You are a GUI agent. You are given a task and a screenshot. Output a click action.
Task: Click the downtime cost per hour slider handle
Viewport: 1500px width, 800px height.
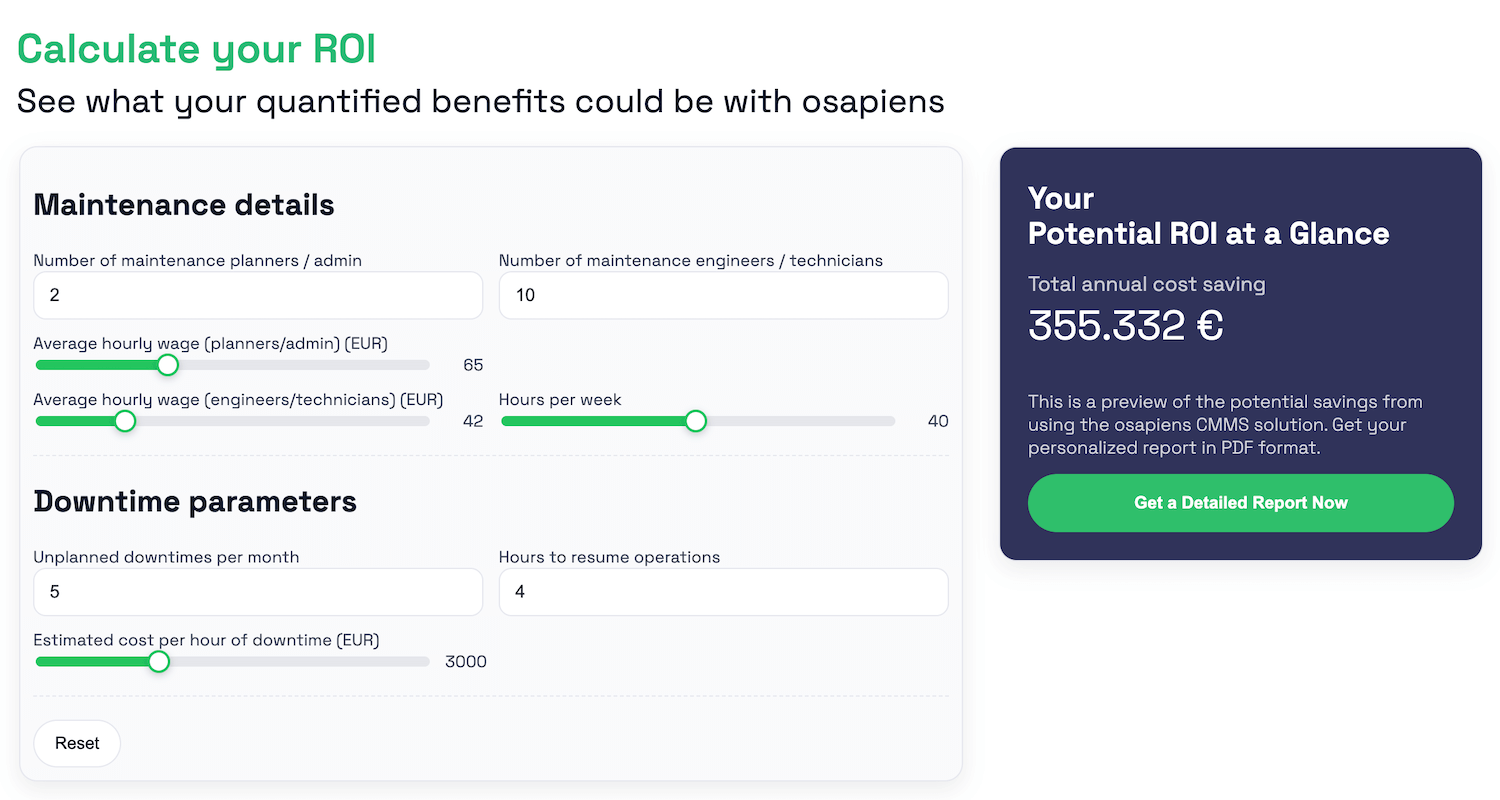click(x=158, y=661)
